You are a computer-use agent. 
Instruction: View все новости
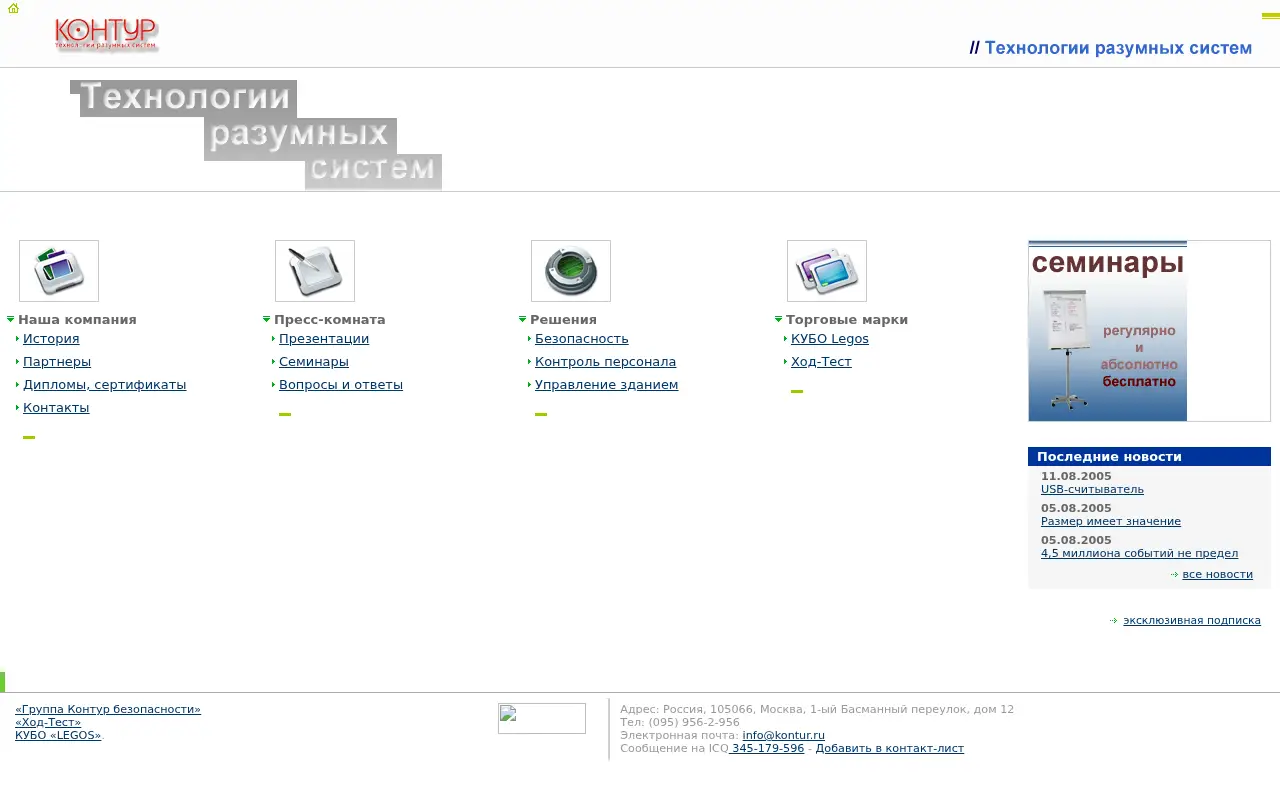[x=1217, y=575]
